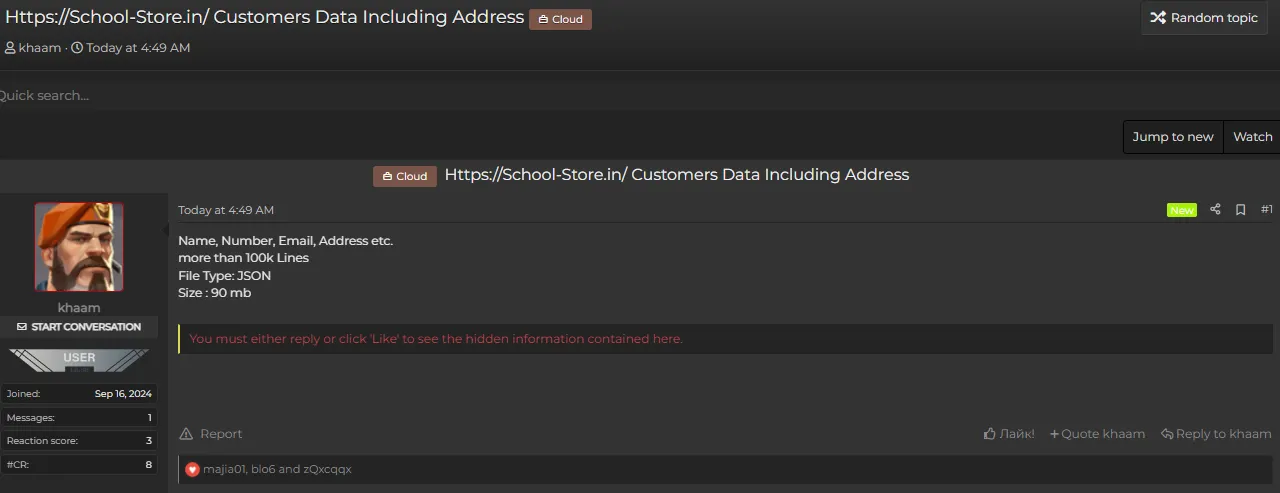The height and width of the screenshot is (493, 1280).
Task: Click the Today at 4:49 AM post timestamp
Action: 225,210
